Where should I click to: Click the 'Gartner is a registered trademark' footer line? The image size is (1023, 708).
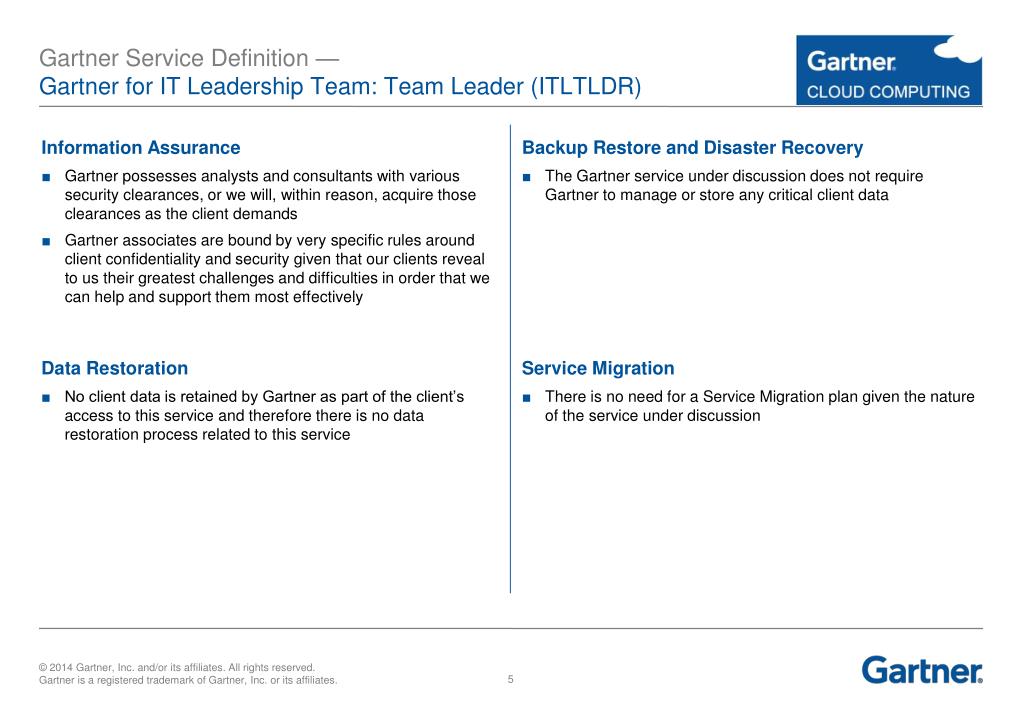click(188, 680)
